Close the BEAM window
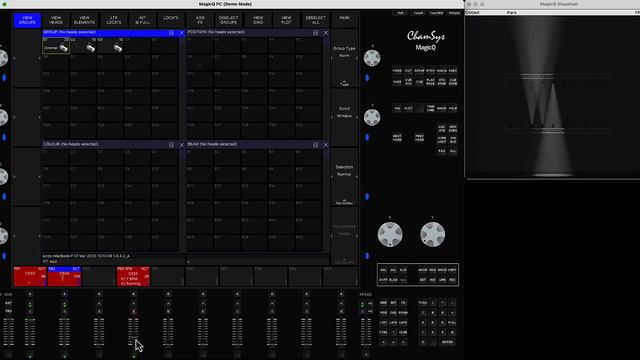The height and width of the screenshot is (360, 640). [x=326, y=144]
